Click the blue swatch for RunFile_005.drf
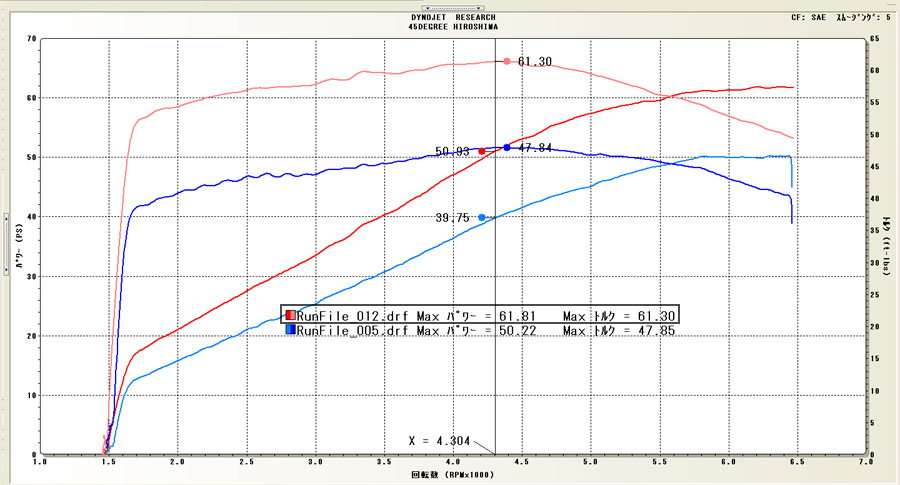 coord(290,330)
